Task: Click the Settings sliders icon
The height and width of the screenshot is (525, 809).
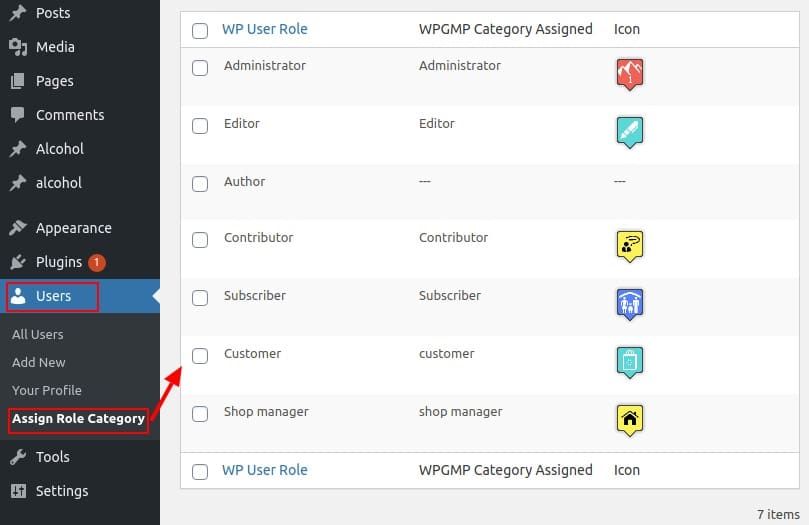Action: tap(18, 491)
